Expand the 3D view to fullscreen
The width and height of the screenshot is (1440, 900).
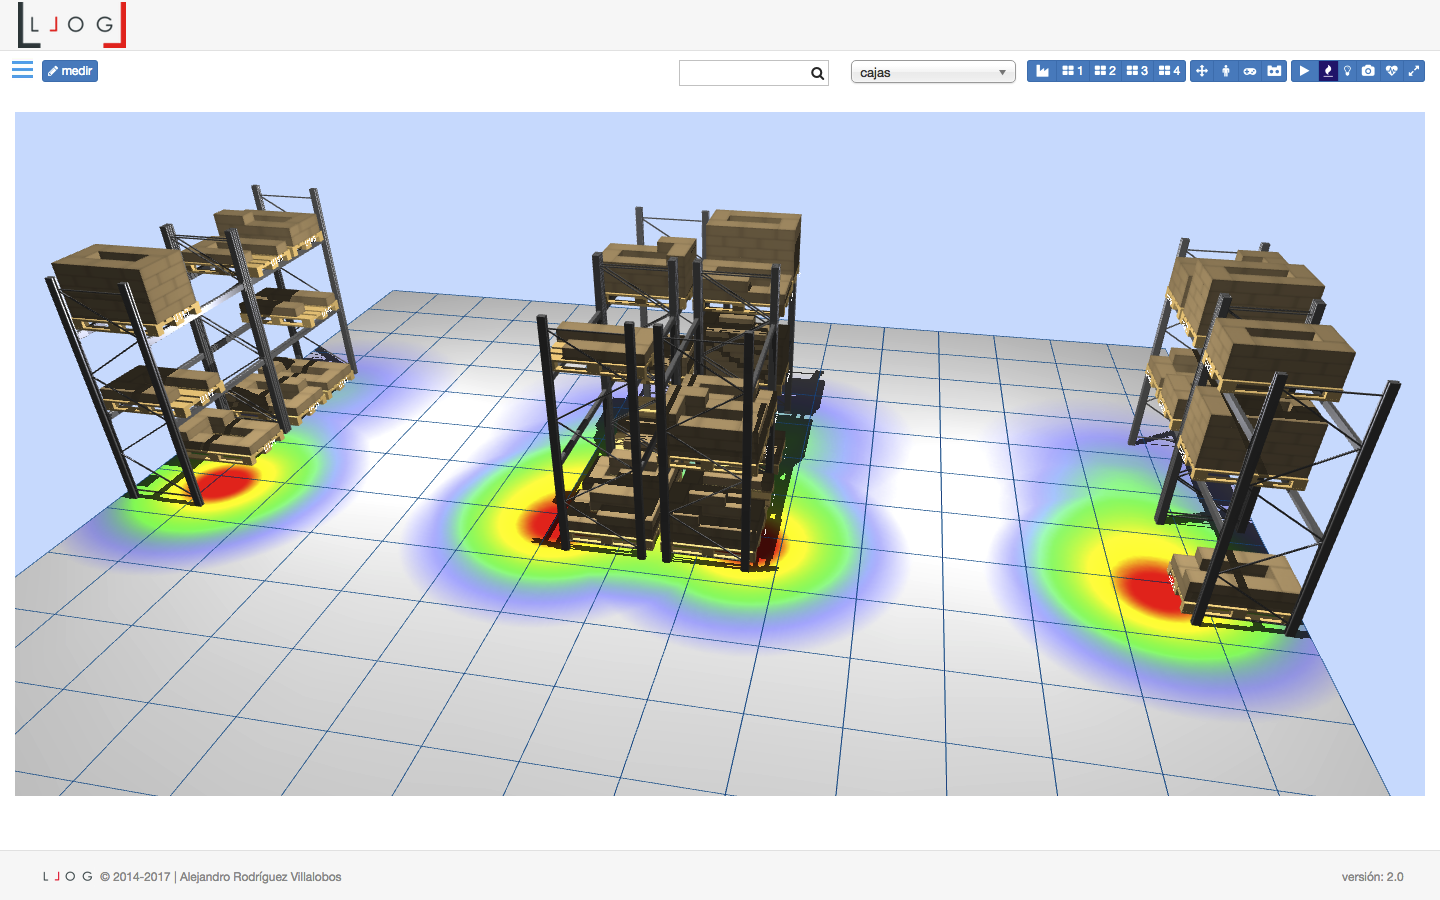coord(1414,71)
